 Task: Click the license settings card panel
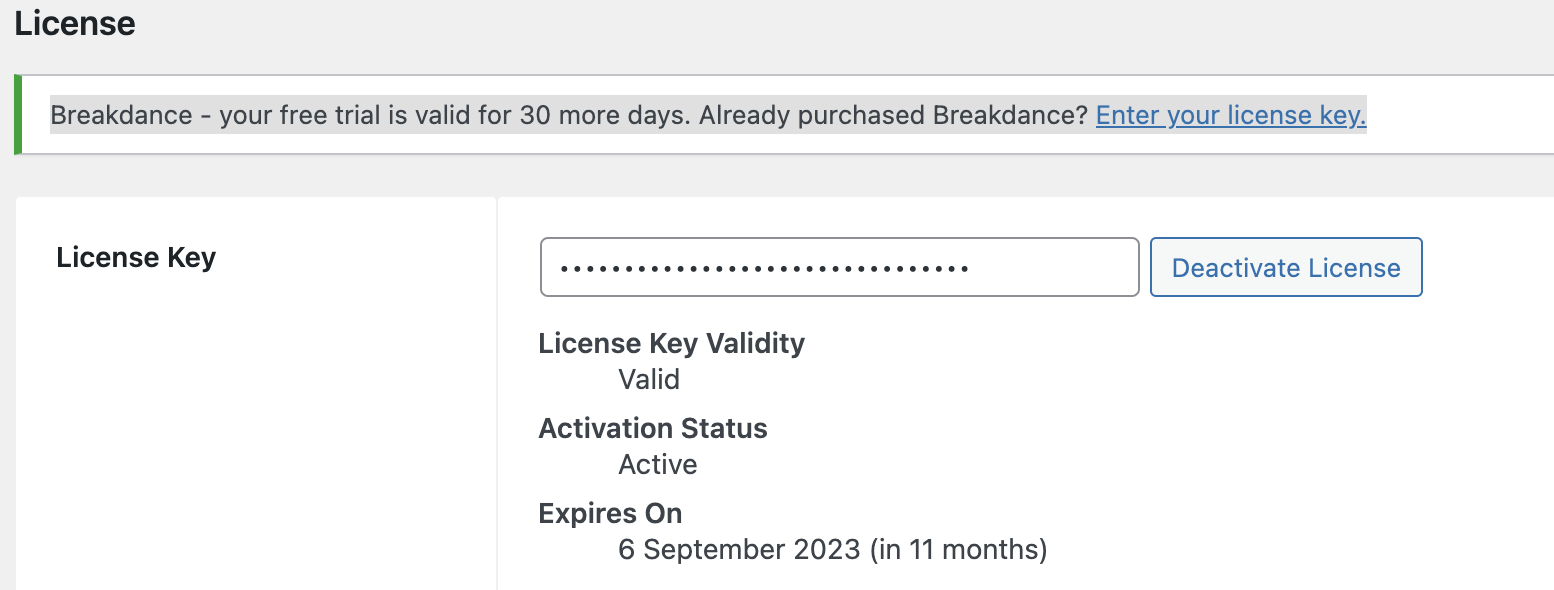coord(300,400)
